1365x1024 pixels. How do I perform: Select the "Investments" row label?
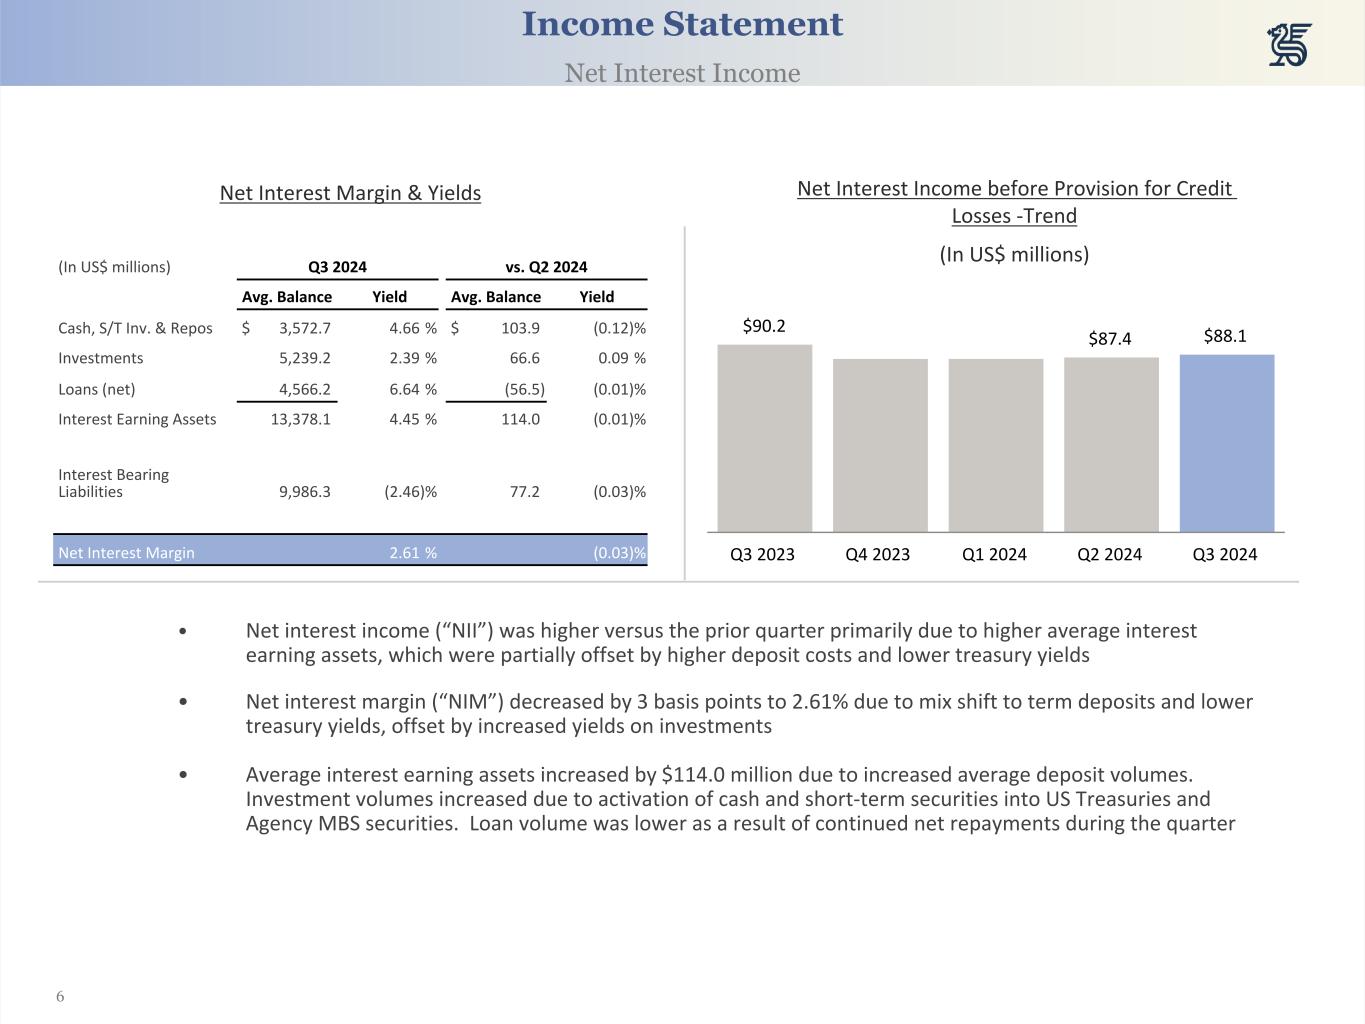click(x=101, y=358)
